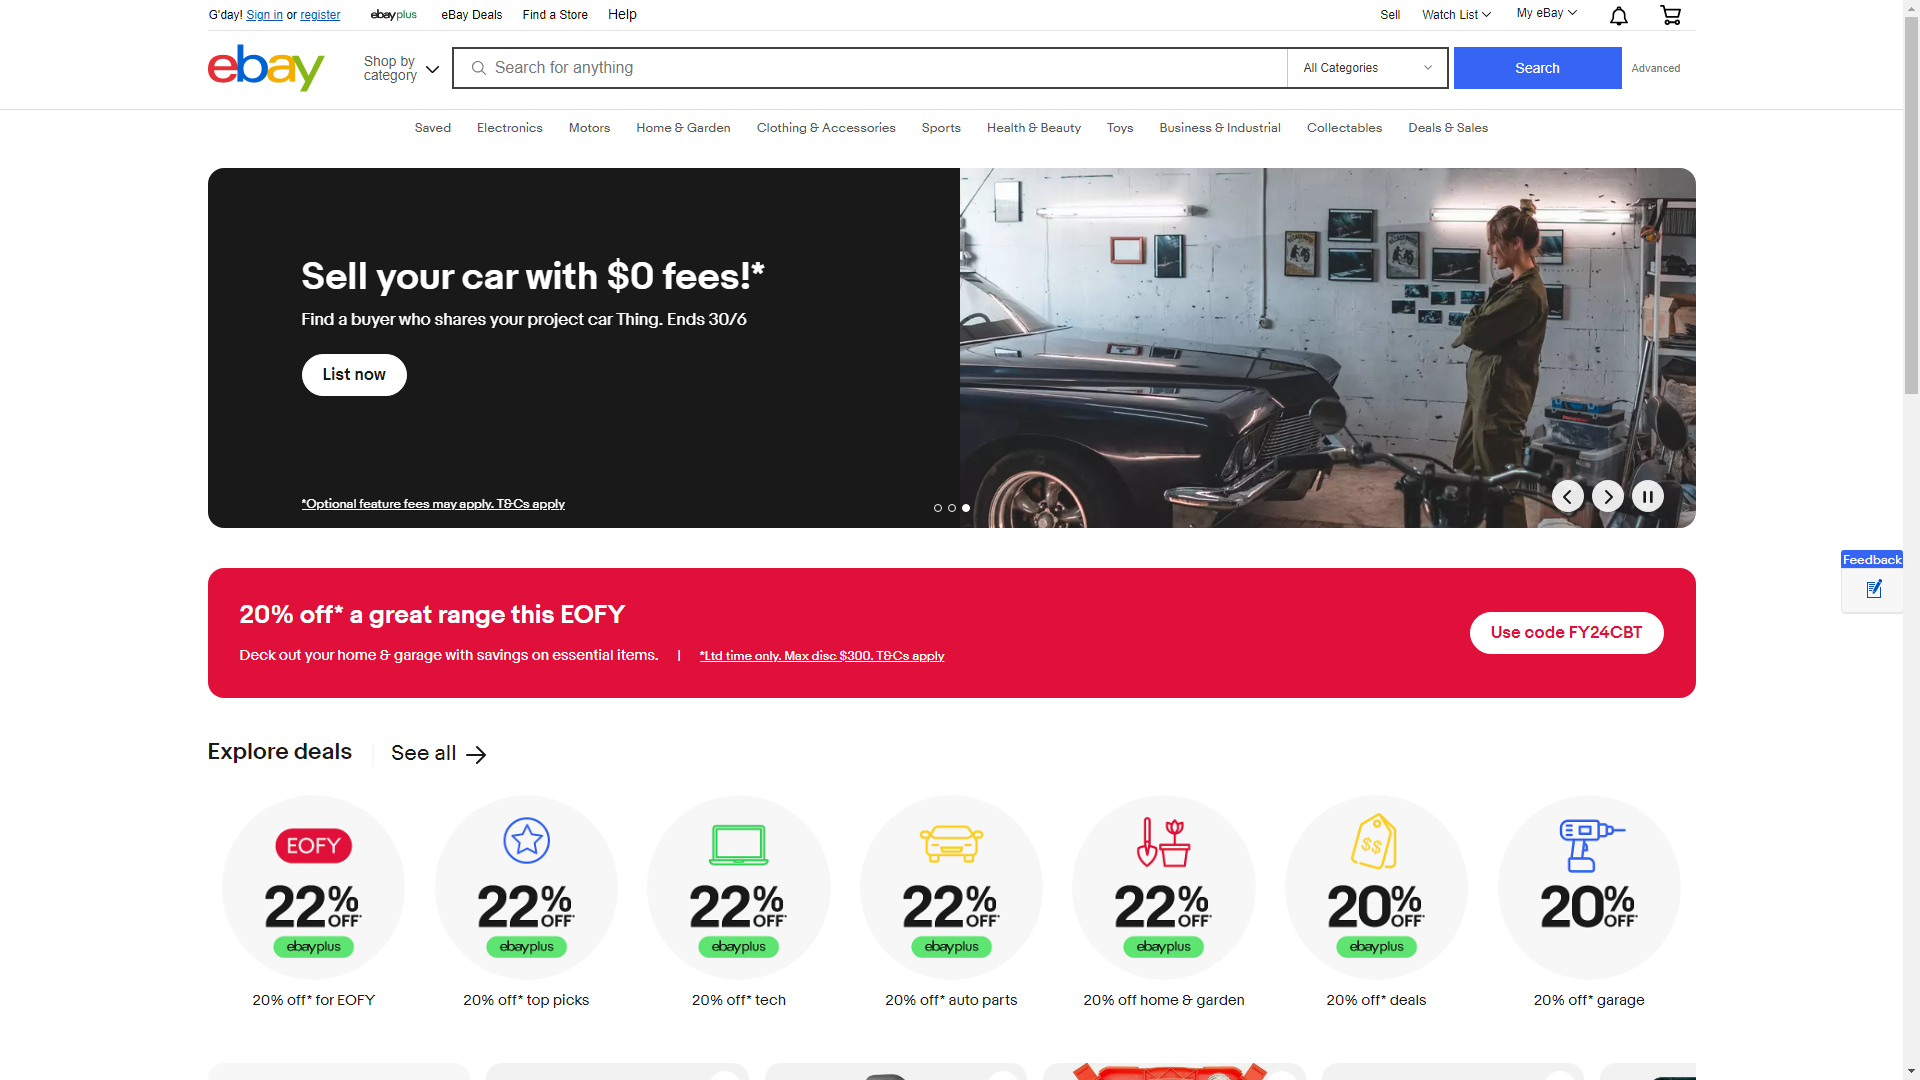The image size is (1920, 1080).
Task: Expand the Shop by category menu
Action: 401,68
